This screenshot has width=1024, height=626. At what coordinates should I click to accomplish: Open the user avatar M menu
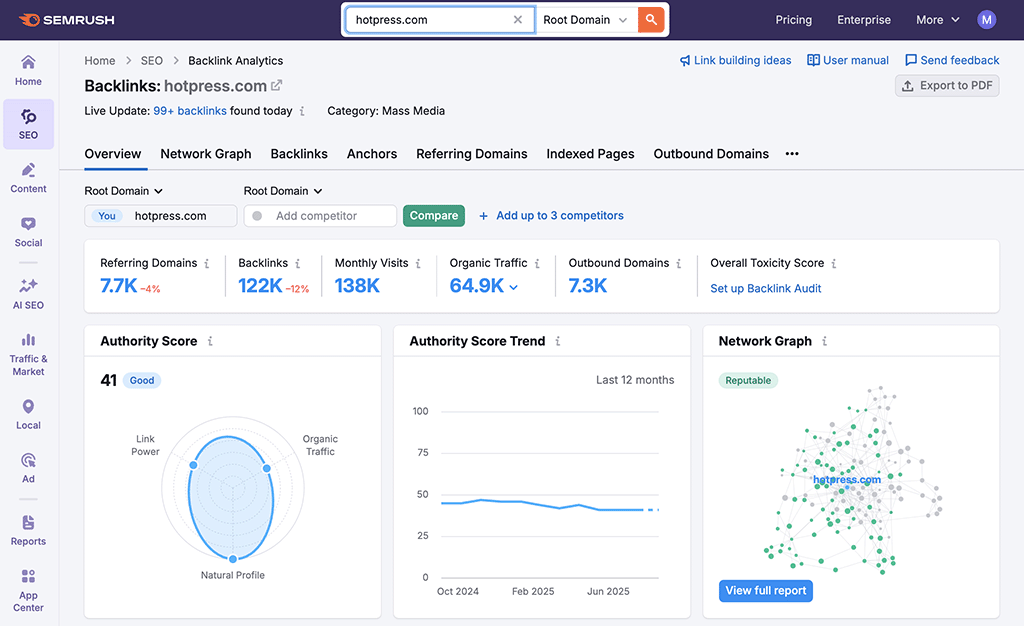tap(986, 20)
